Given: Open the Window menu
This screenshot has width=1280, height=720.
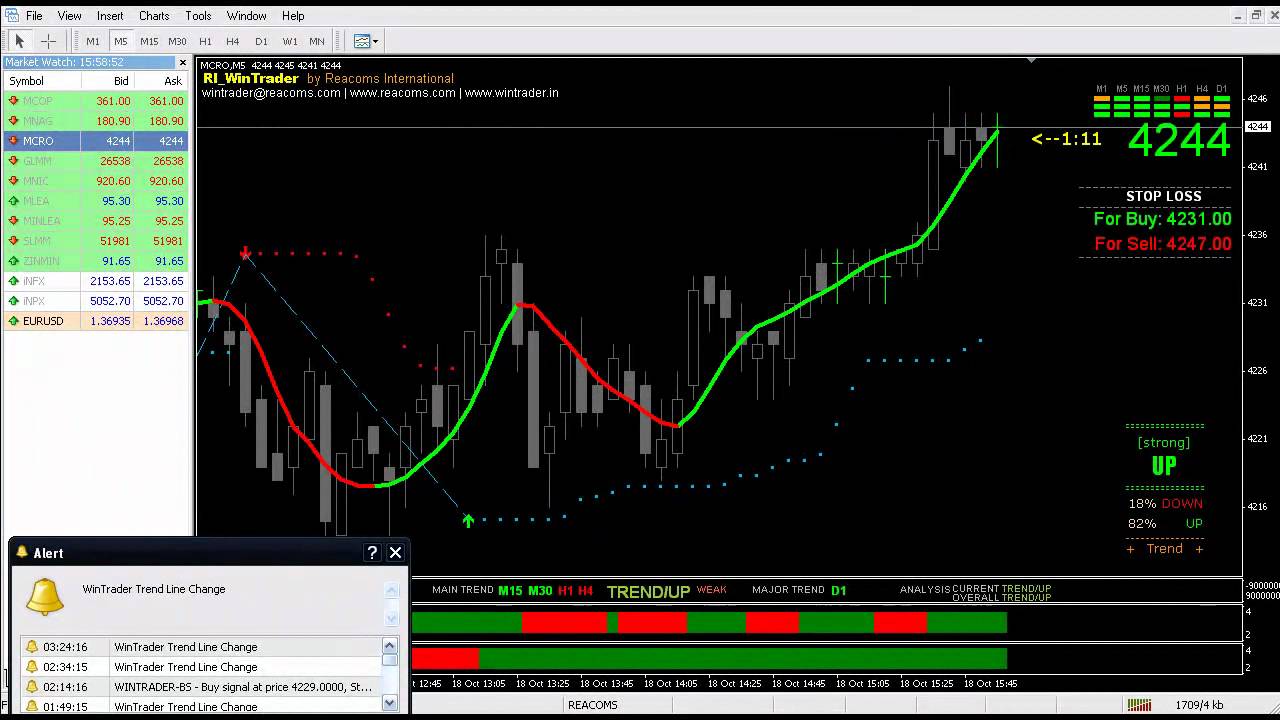Looking at the screenshot, I should click(246, 16).
